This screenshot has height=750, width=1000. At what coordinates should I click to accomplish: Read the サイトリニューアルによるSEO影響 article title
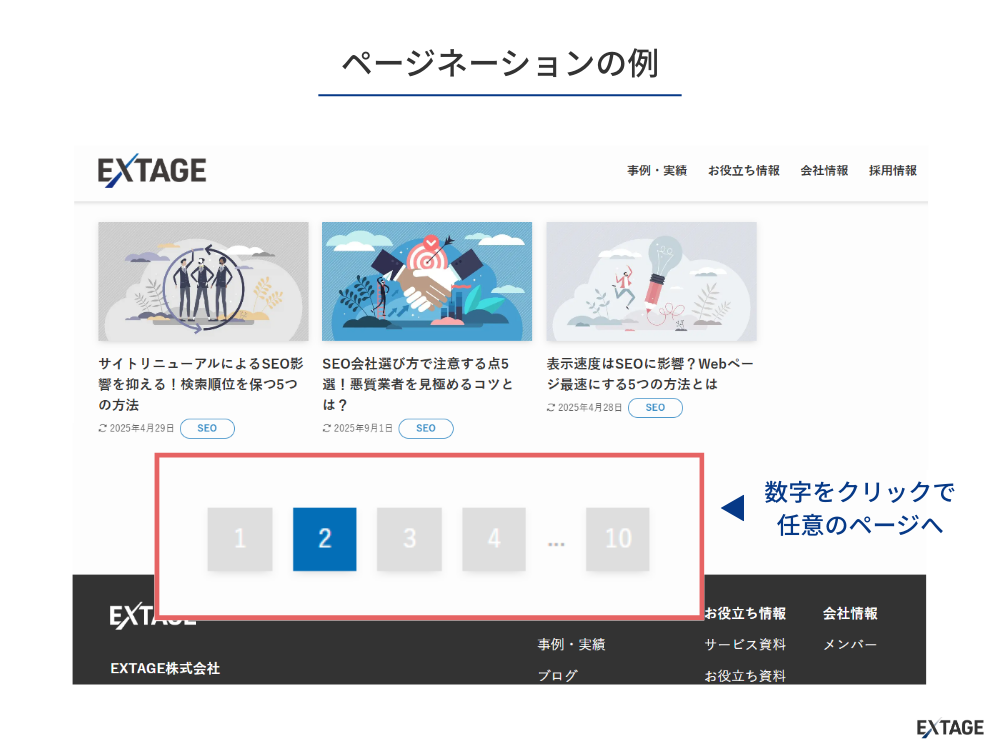(x=200, y=384)
